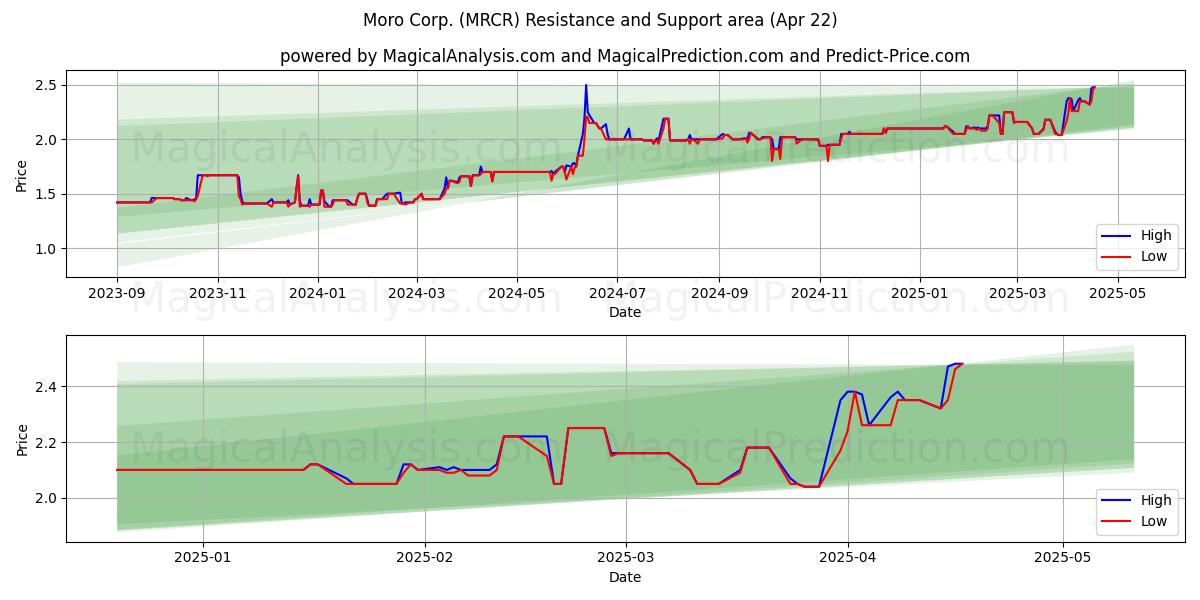Screen dimensions: 1200x600
Task: Click the '2024-09' x-axis label in the top chart
Action: (719, 294)
